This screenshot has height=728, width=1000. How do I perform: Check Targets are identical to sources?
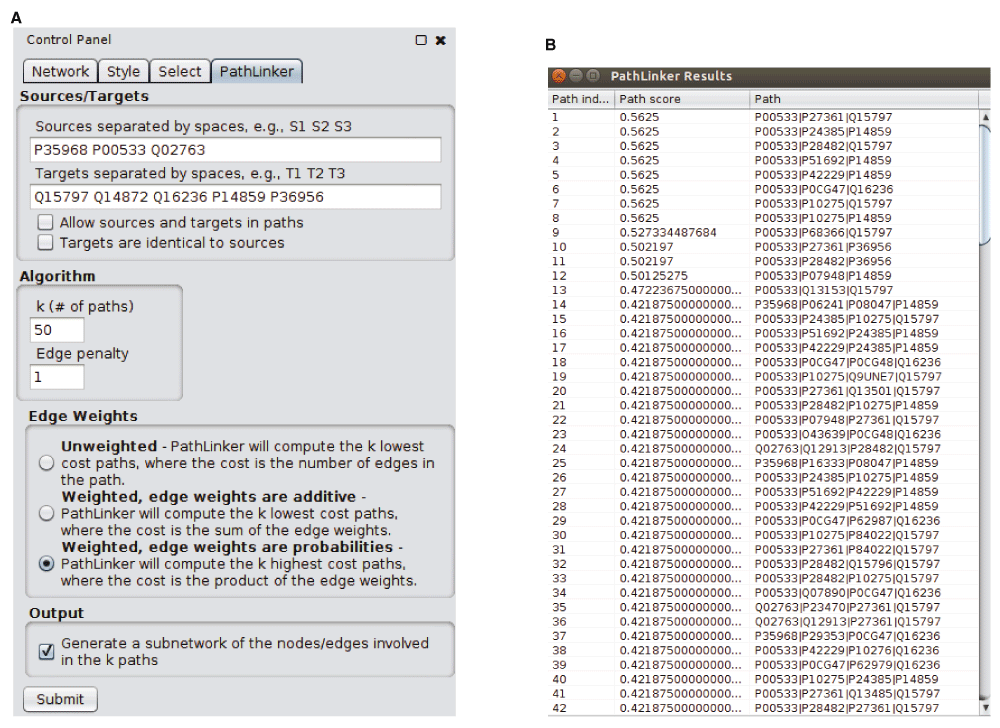tap(45, 243)
